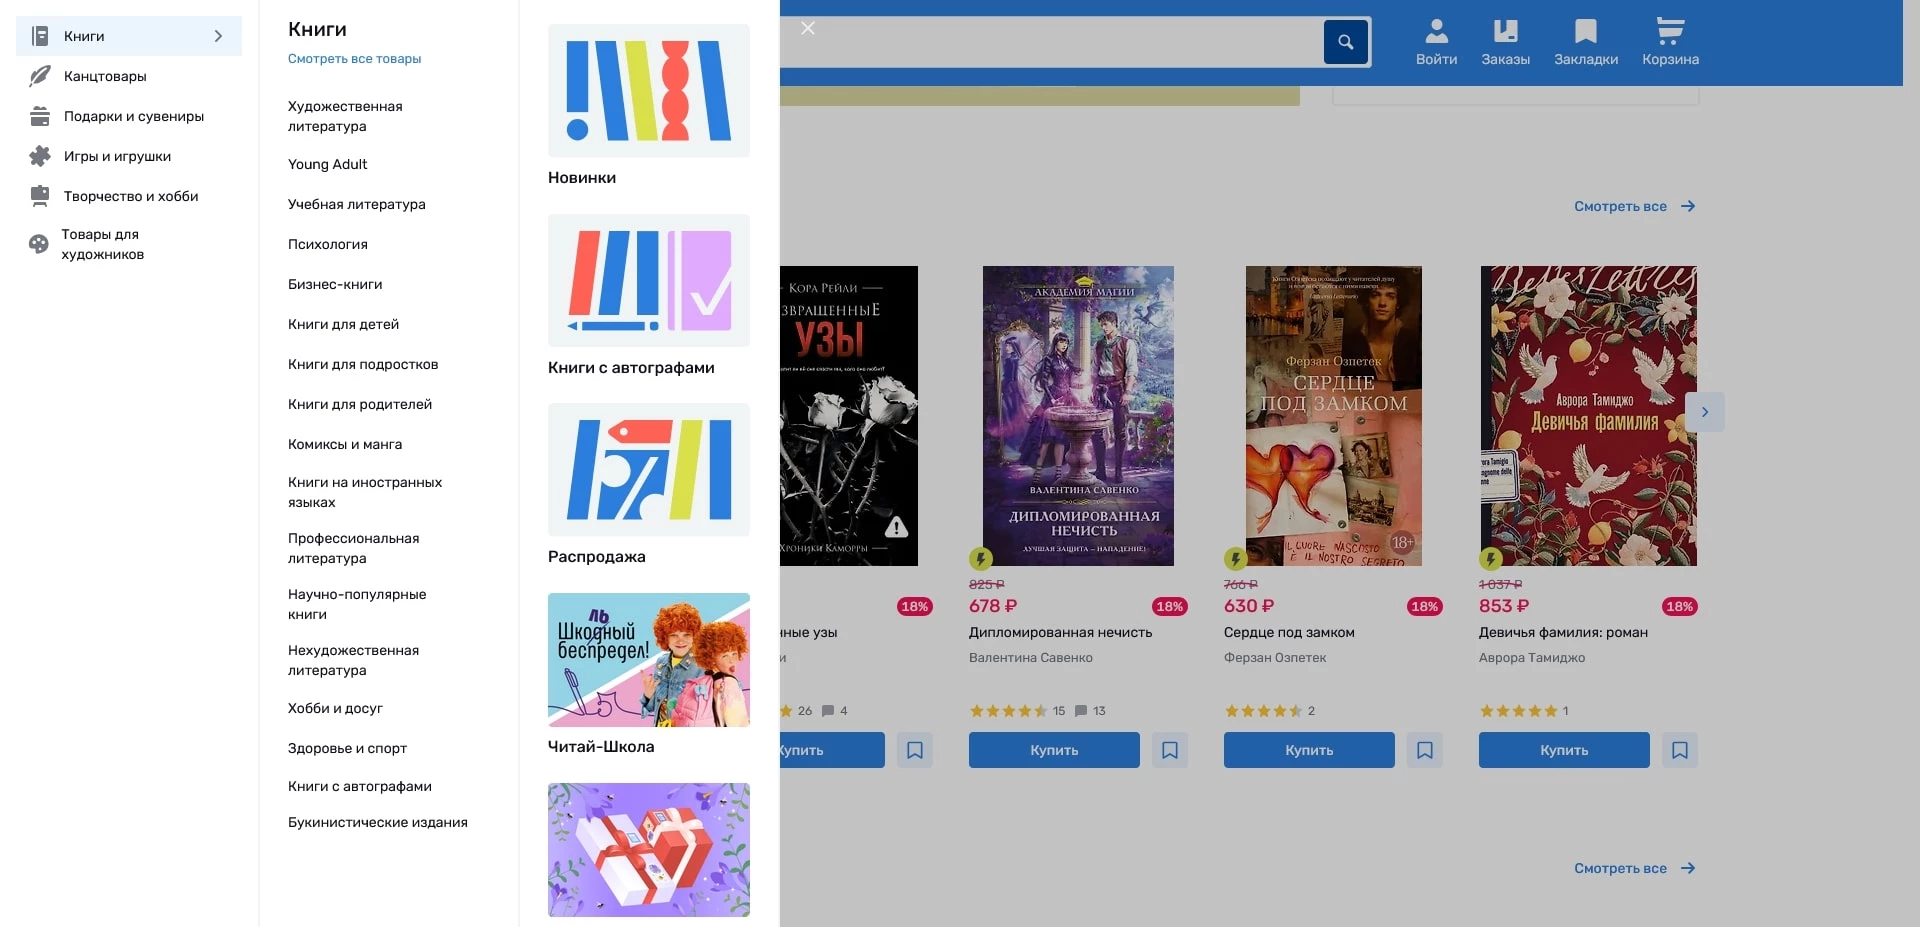Open the Корзина shopping cart
Image resolution: width=1920 pixels, height=927 pixels.
(x=1670, y=43)
